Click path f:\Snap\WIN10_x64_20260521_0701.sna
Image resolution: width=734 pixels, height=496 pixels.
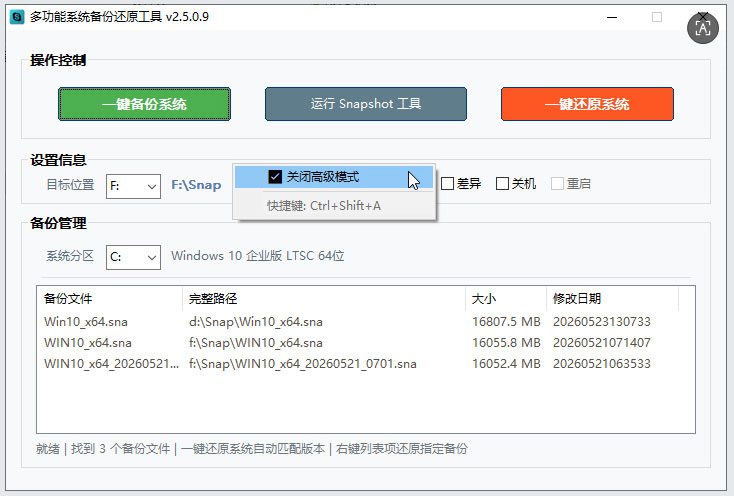[x=302, y=364]
